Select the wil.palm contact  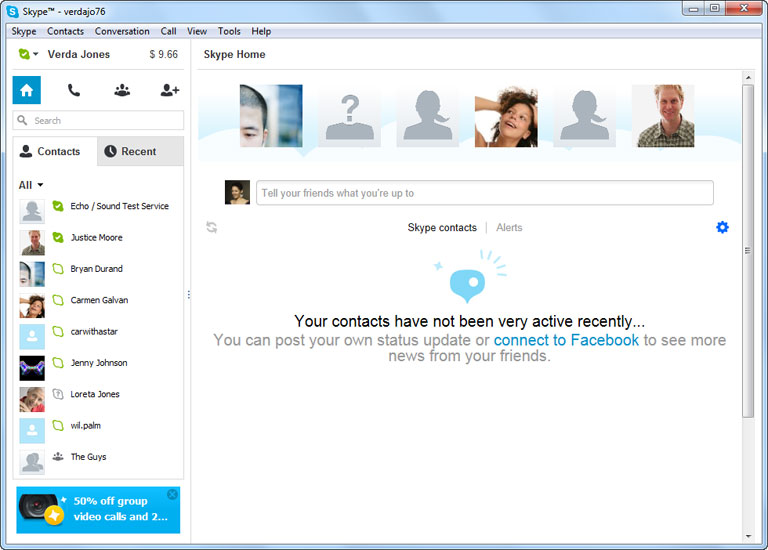[x=98, y=430]
